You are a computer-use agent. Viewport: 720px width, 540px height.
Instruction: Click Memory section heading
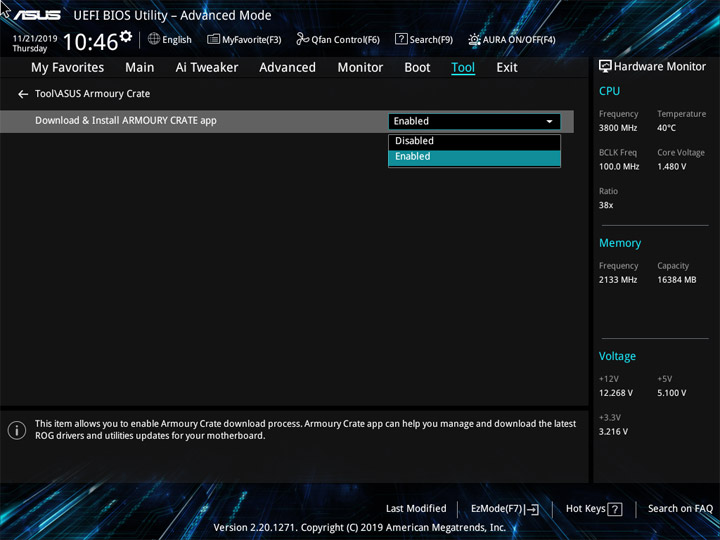[620, 243]
